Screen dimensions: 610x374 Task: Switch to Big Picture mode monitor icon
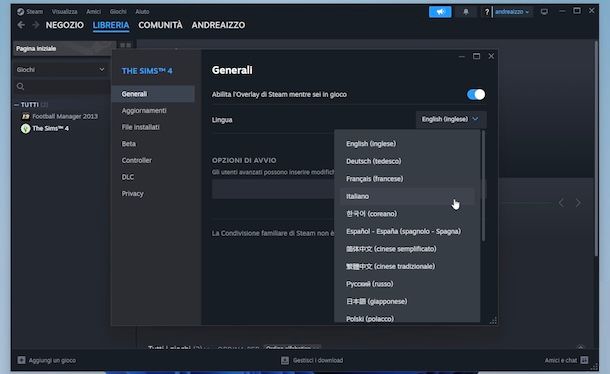[544, 12]
